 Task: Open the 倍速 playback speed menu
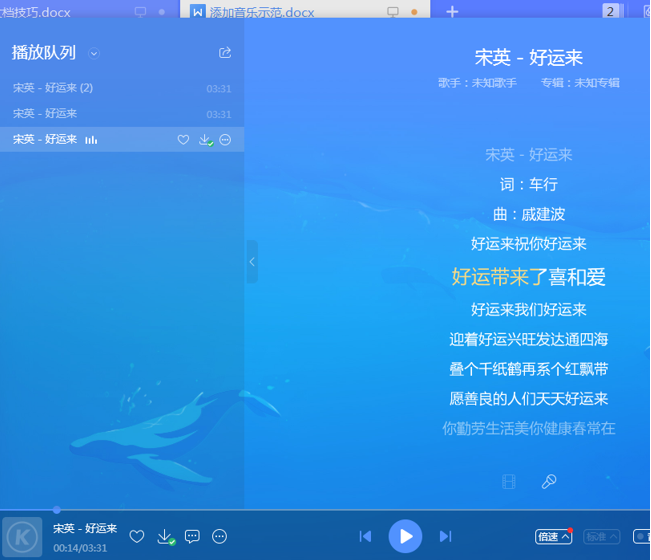pyautogui.click(x=553, y=536)
